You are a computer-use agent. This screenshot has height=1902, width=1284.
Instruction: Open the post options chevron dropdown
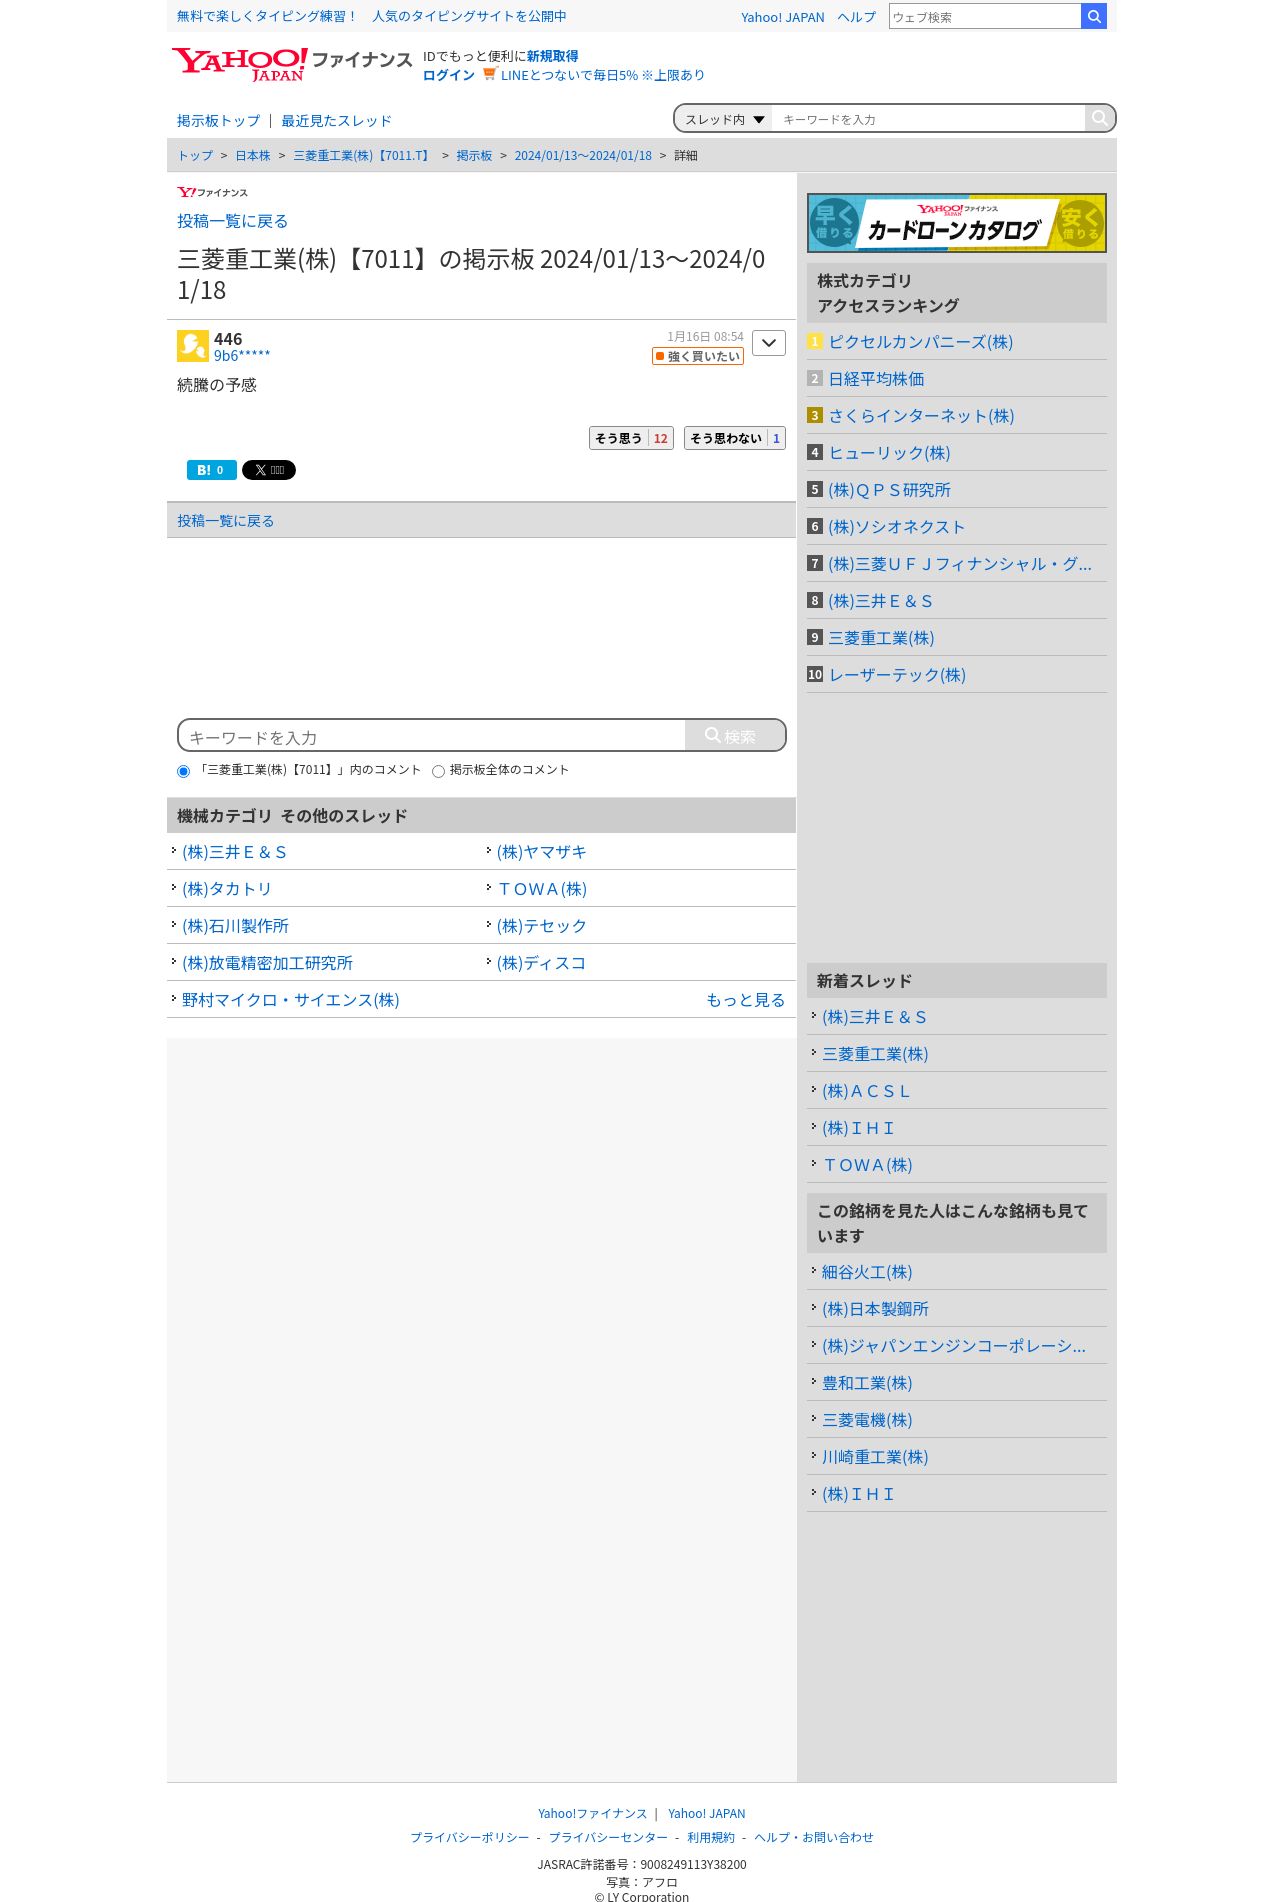[769, 343]
